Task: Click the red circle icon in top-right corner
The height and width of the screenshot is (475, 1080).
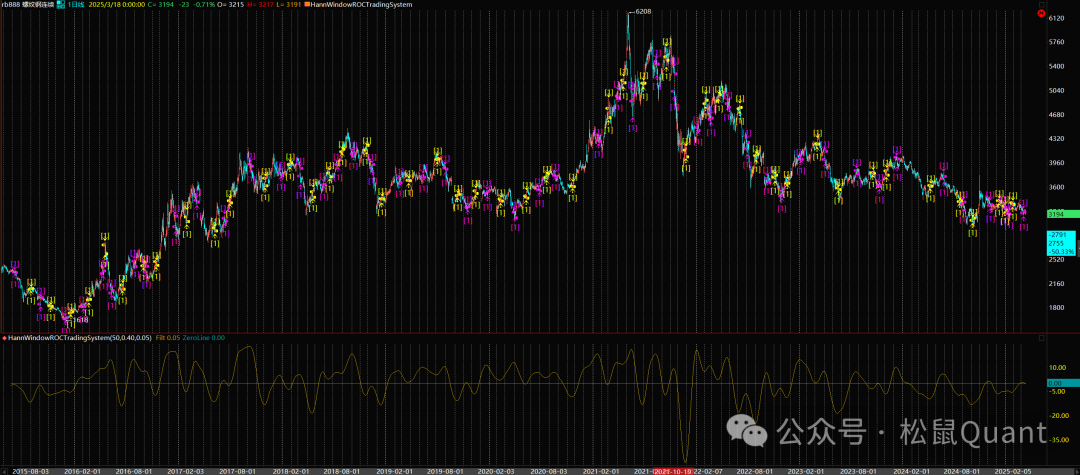Action: 1041,14
